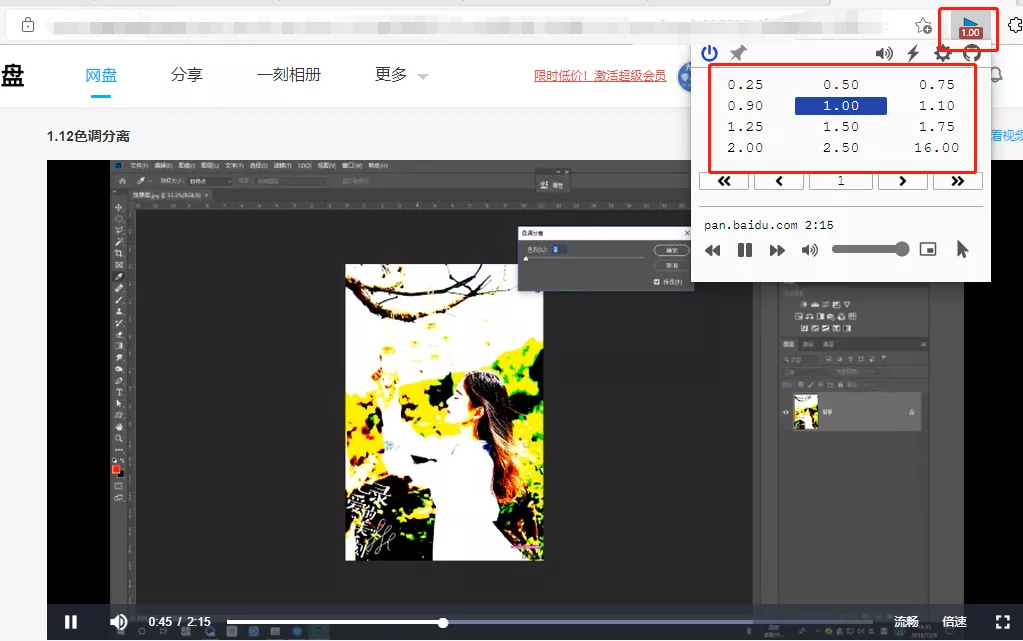Enter fullscreen mode in the video player
This screenshot has height=641, width=1023.
[x=1003, y=621]
